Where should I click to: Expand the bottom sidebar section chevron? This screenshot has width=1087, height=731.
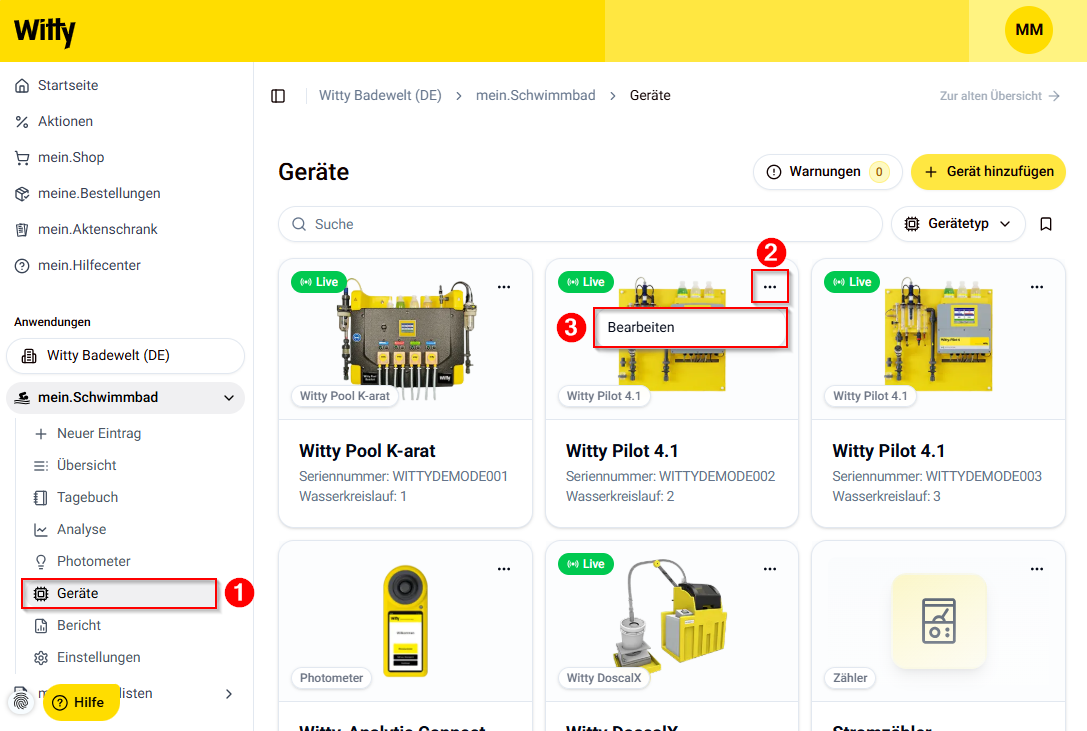[x=229, y=694]
